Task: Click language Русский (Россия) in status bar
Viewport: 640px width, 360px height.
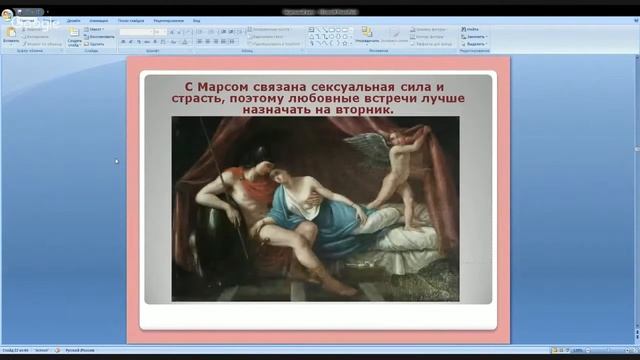Action: [80, 350]
